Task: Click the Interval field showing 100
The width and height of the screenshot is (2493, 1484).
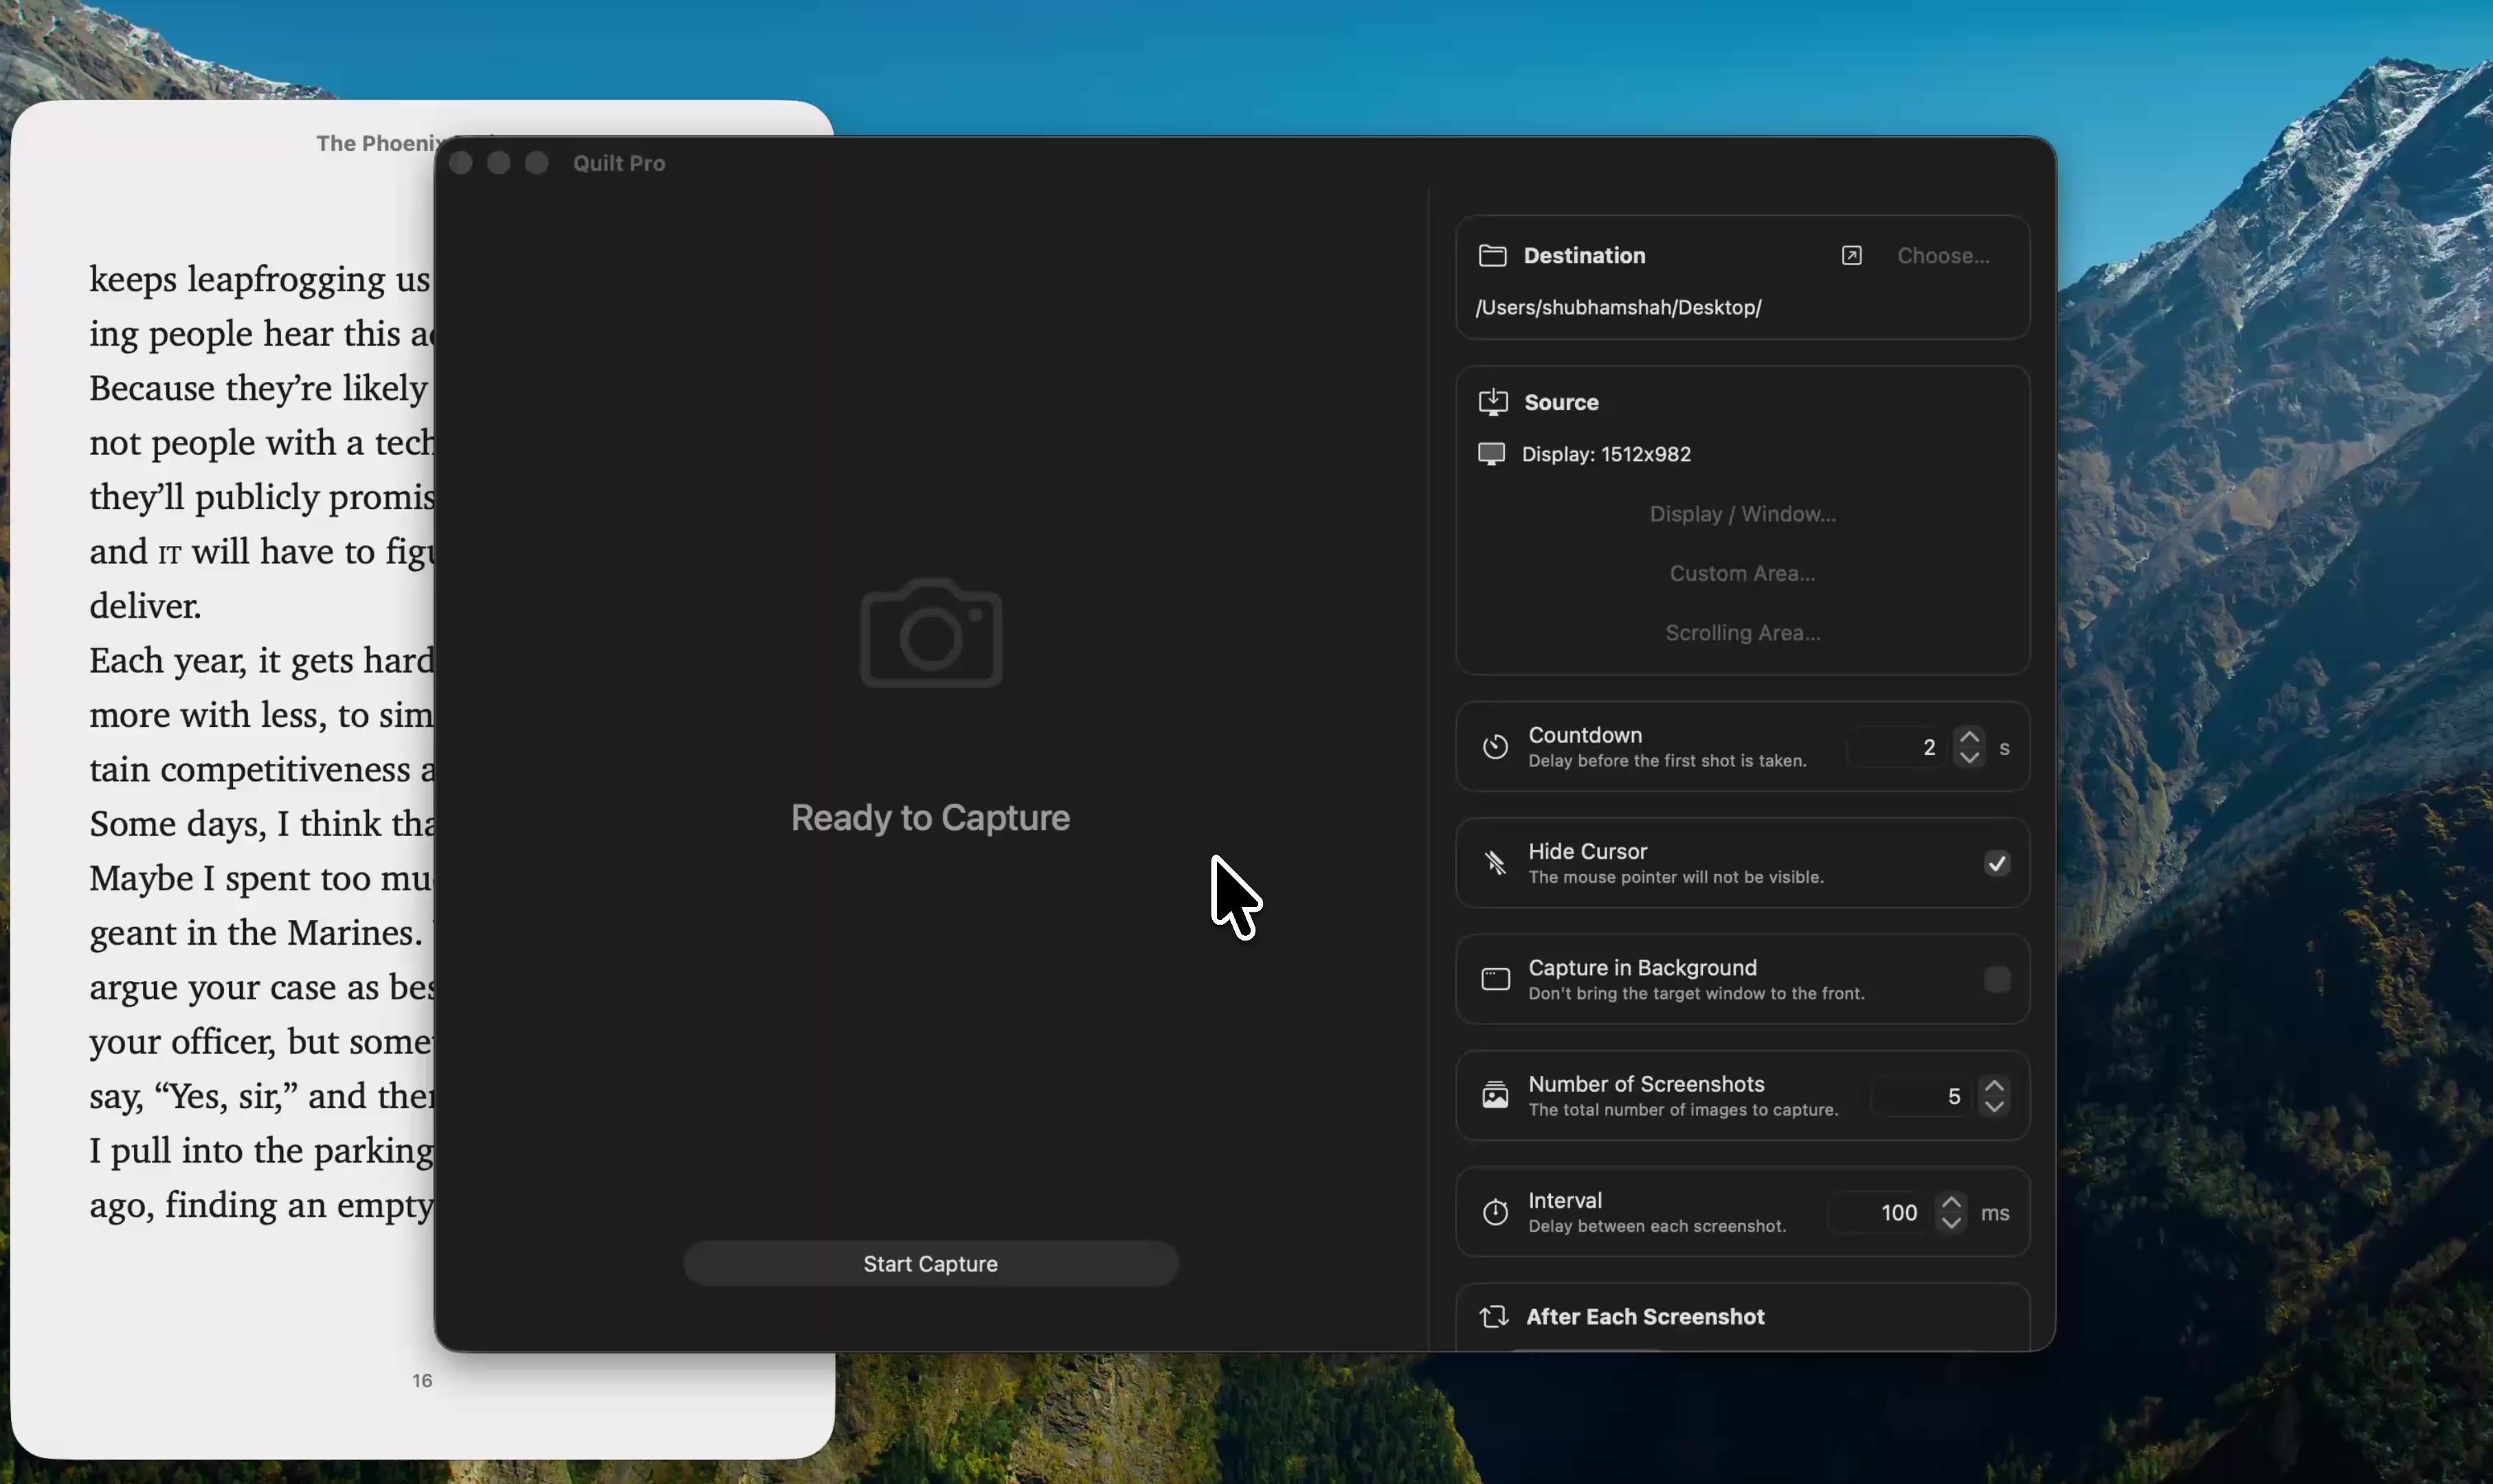Action: 1879,1212
